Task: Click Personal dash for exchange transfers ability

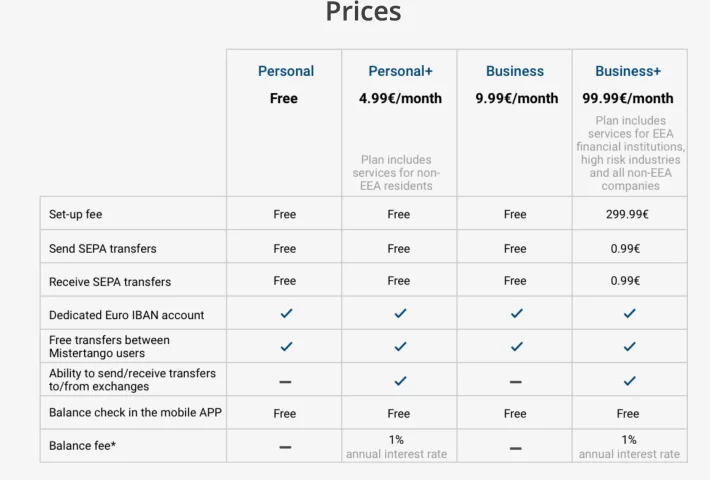Action: [285, 382]
